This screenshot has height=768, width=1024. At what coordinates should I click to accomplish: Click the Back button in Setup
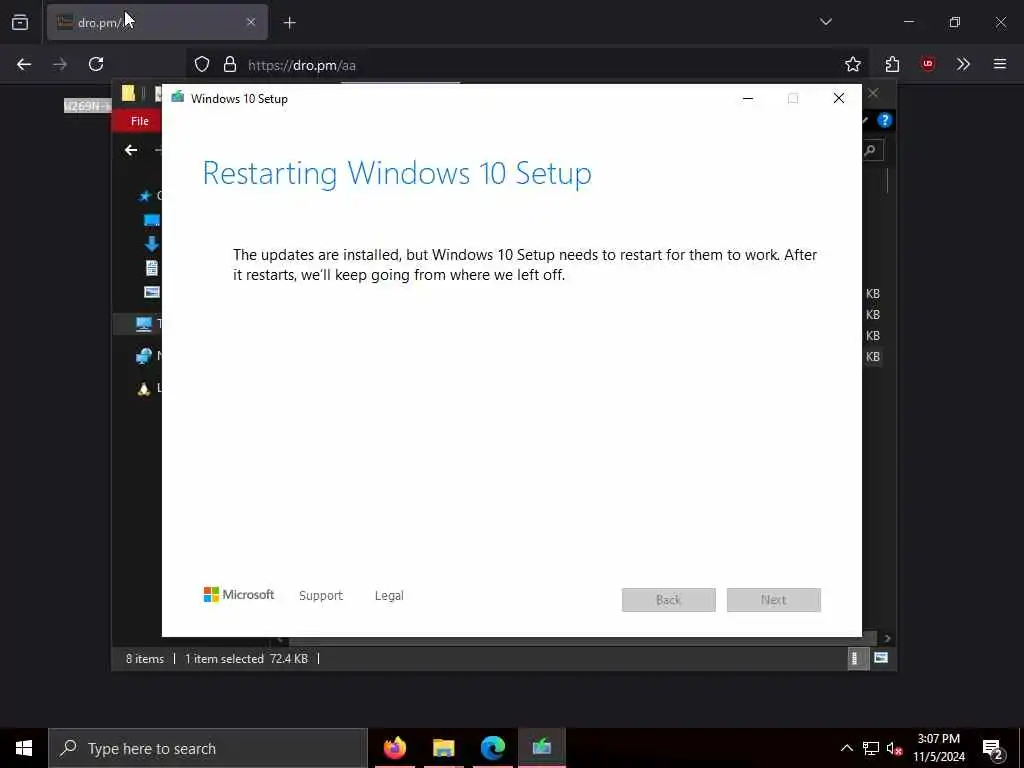tap(669, 600)
